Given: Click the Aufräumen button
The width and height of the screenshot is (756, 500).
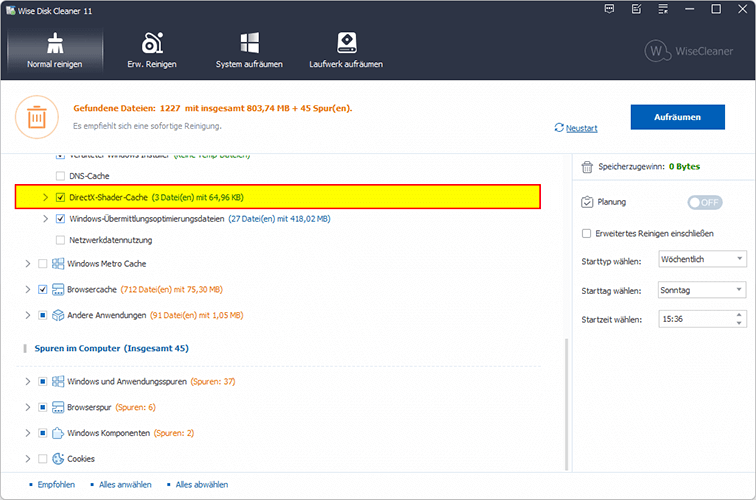Looking at the screenshot, I should (677, 117).
